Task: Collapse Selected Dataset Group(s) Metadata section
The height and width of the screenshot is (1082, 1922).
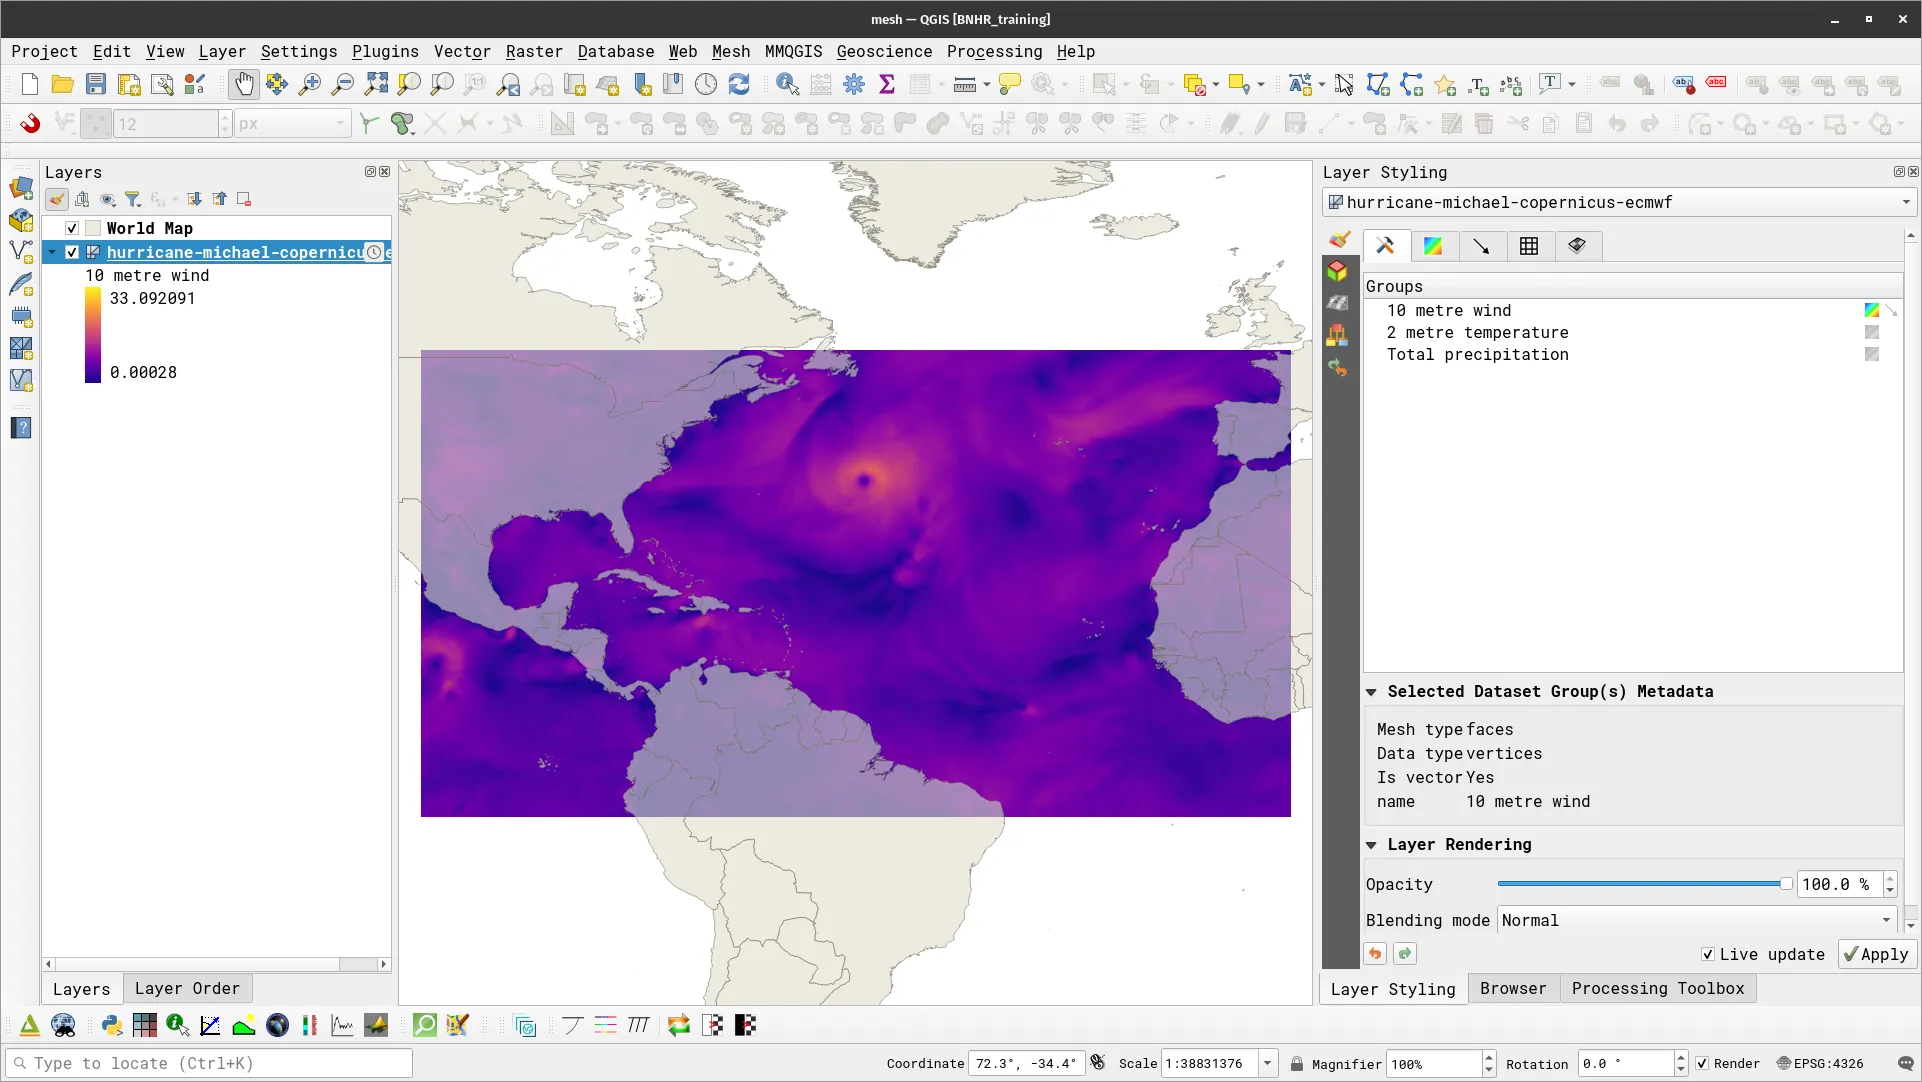Action: point(1372,691)
